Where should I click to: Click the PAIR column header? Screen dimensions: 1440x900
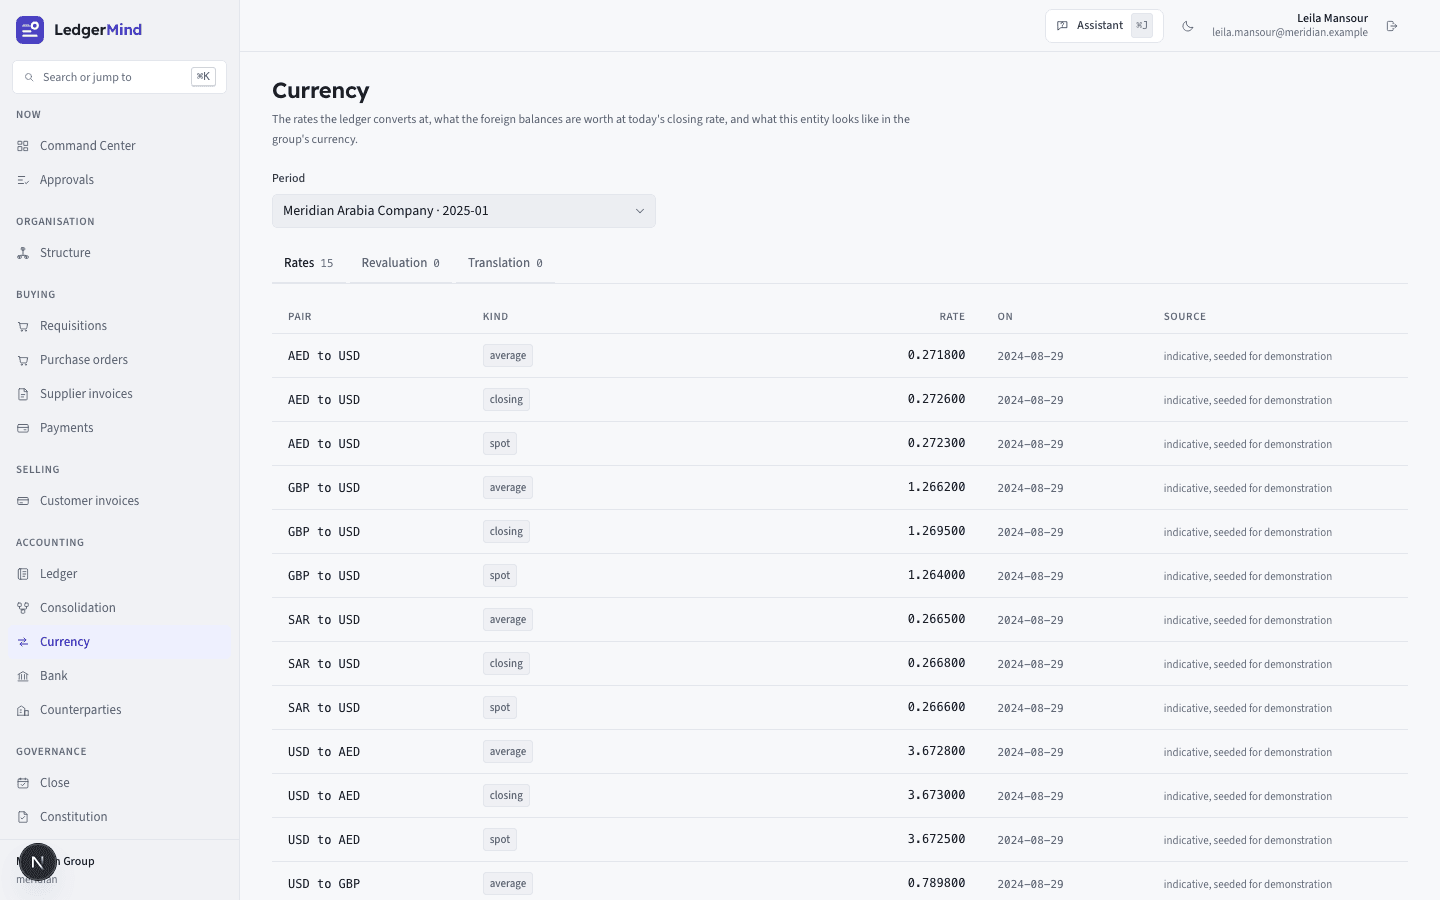[x=300, y=317]
